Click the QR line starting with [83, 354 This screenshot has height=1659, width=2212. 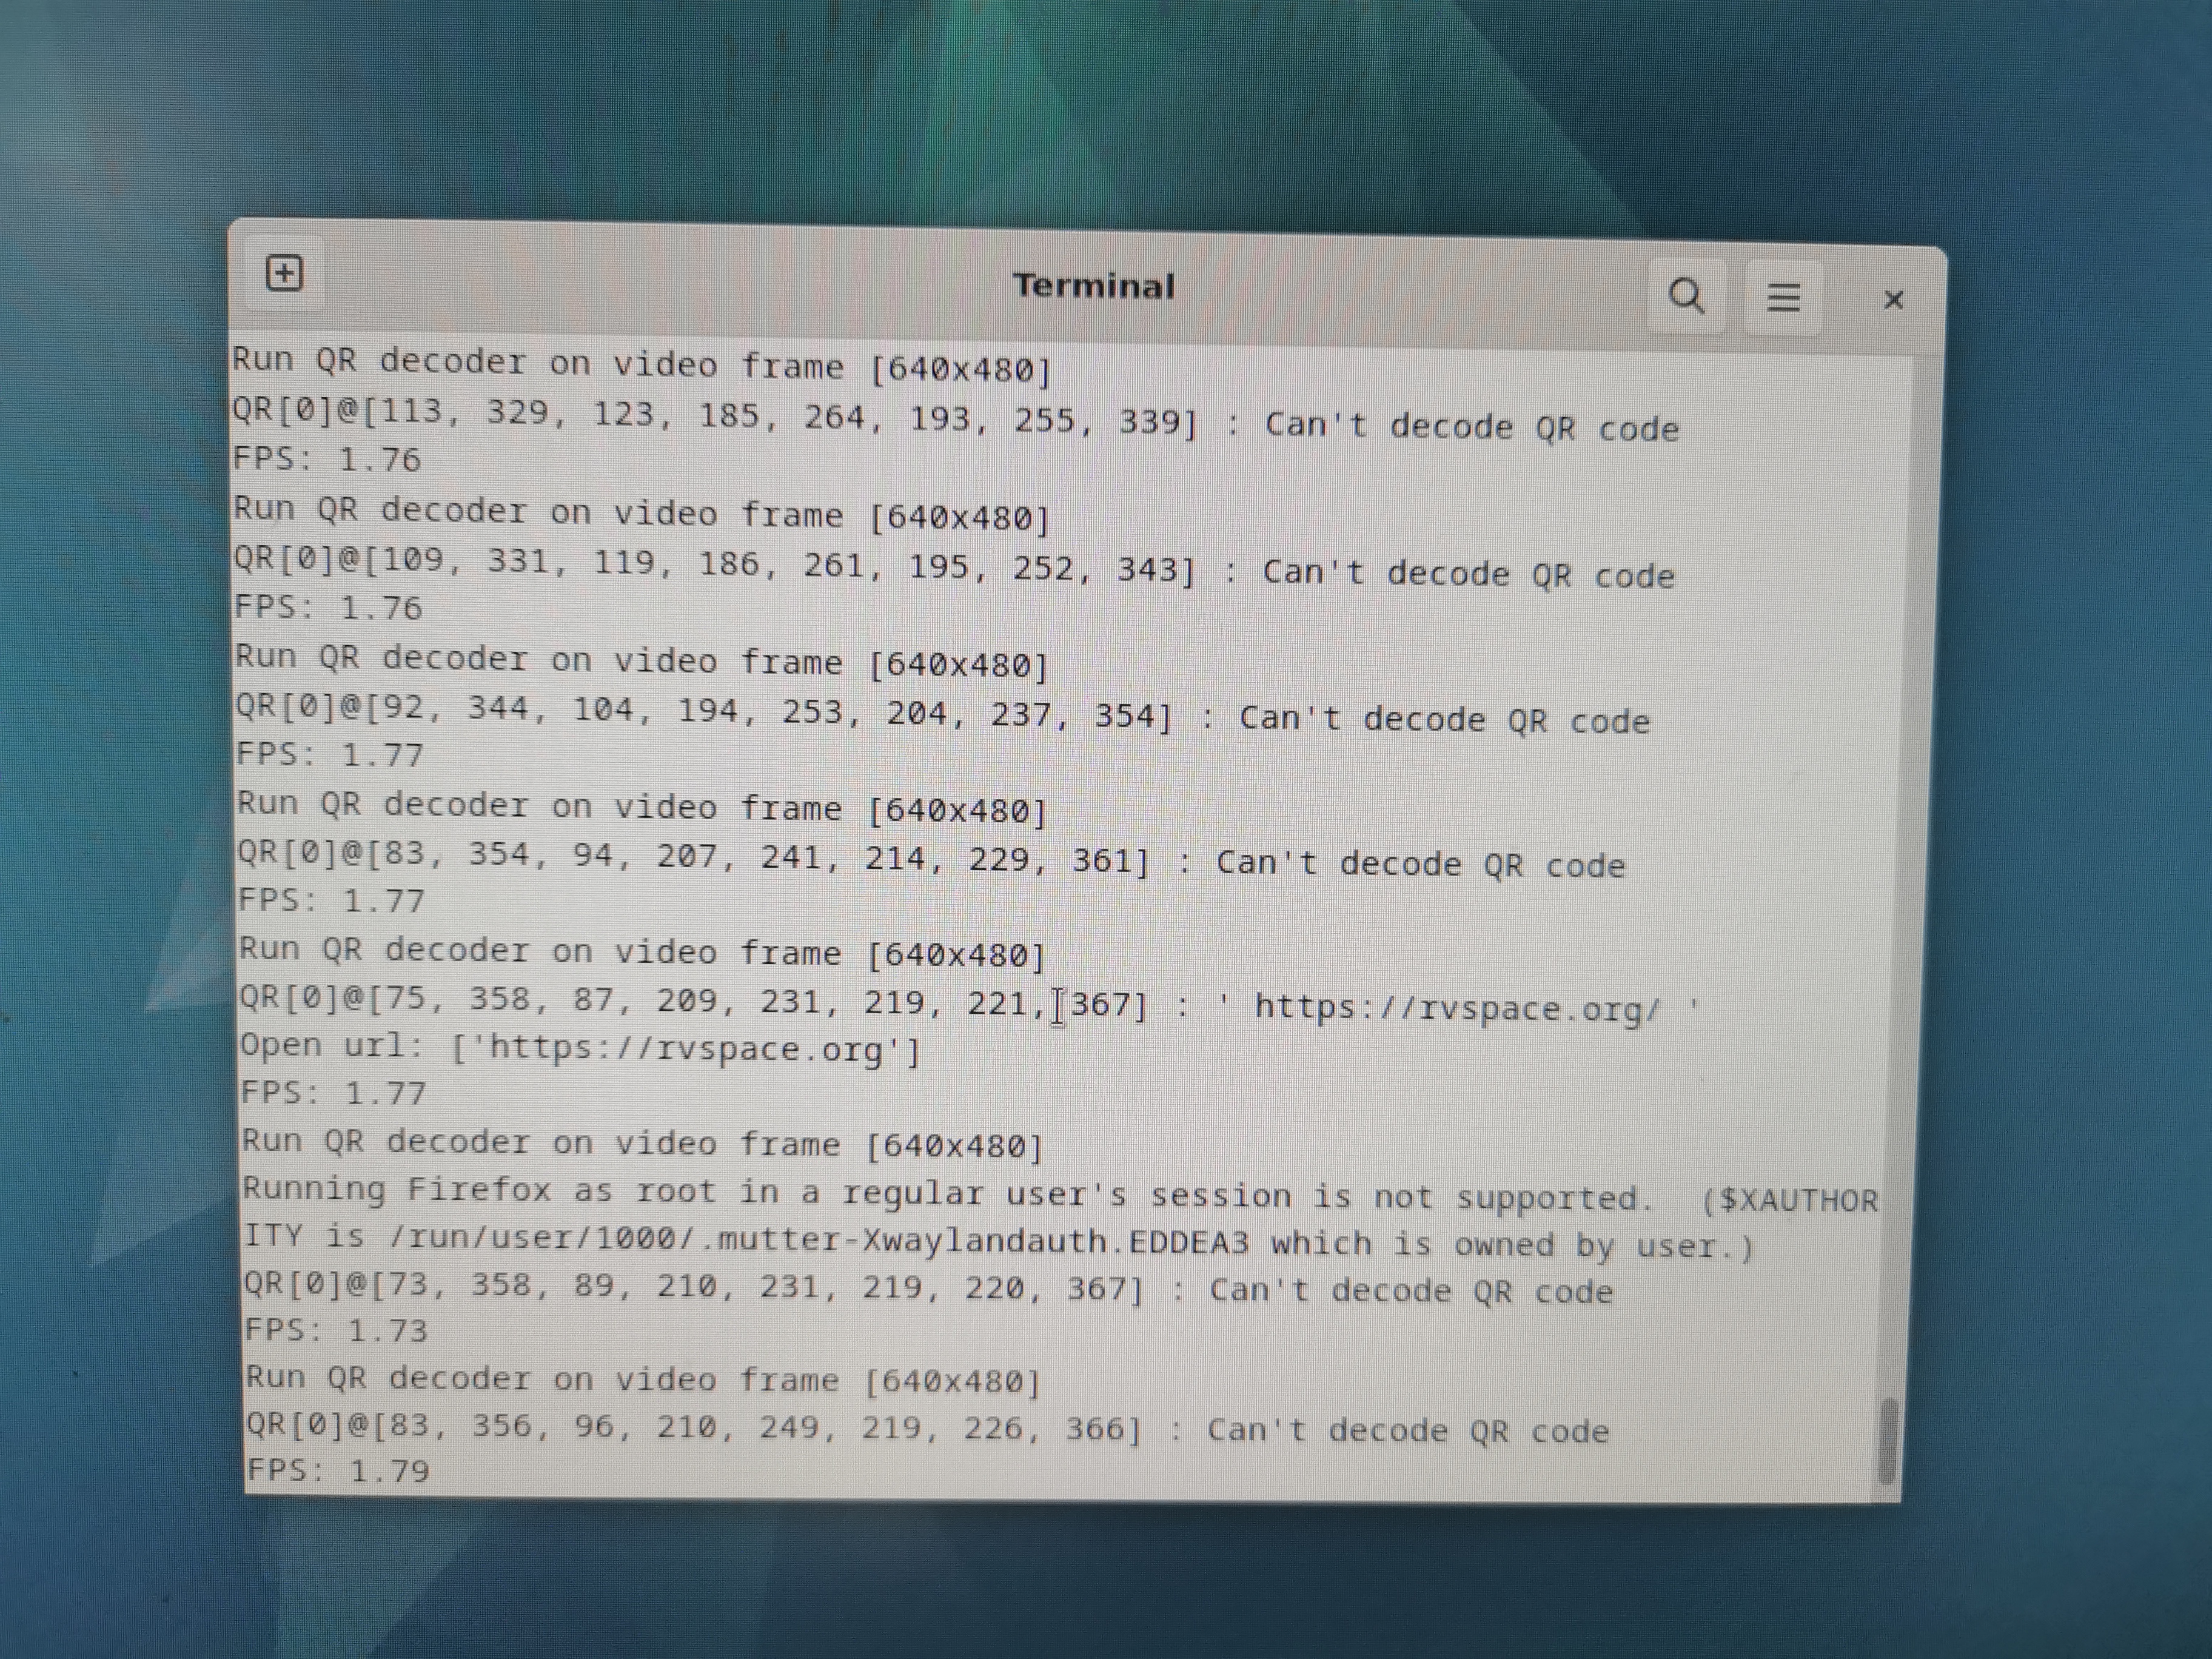[931, 859]
